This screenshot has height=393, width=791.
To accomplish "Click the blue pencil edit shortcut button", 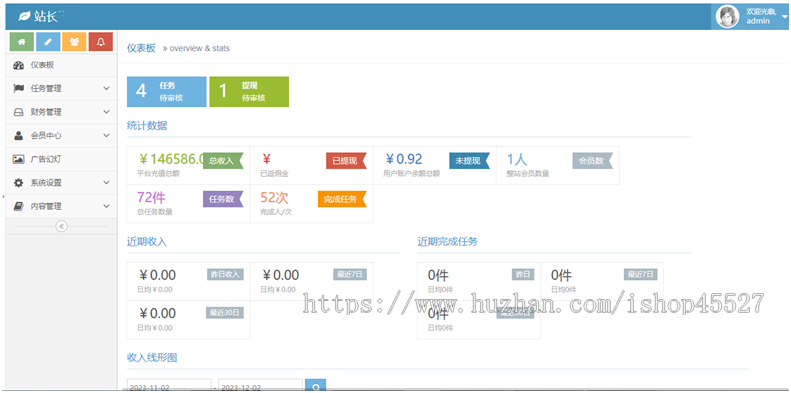I will tap(48, 42).
